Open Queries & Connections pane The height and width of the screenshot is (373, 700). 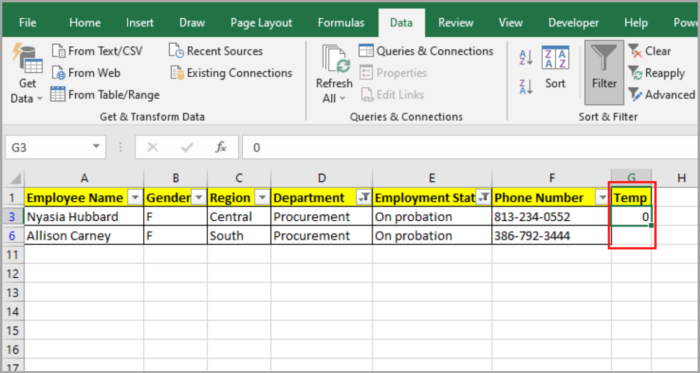(x=426, y=51)
